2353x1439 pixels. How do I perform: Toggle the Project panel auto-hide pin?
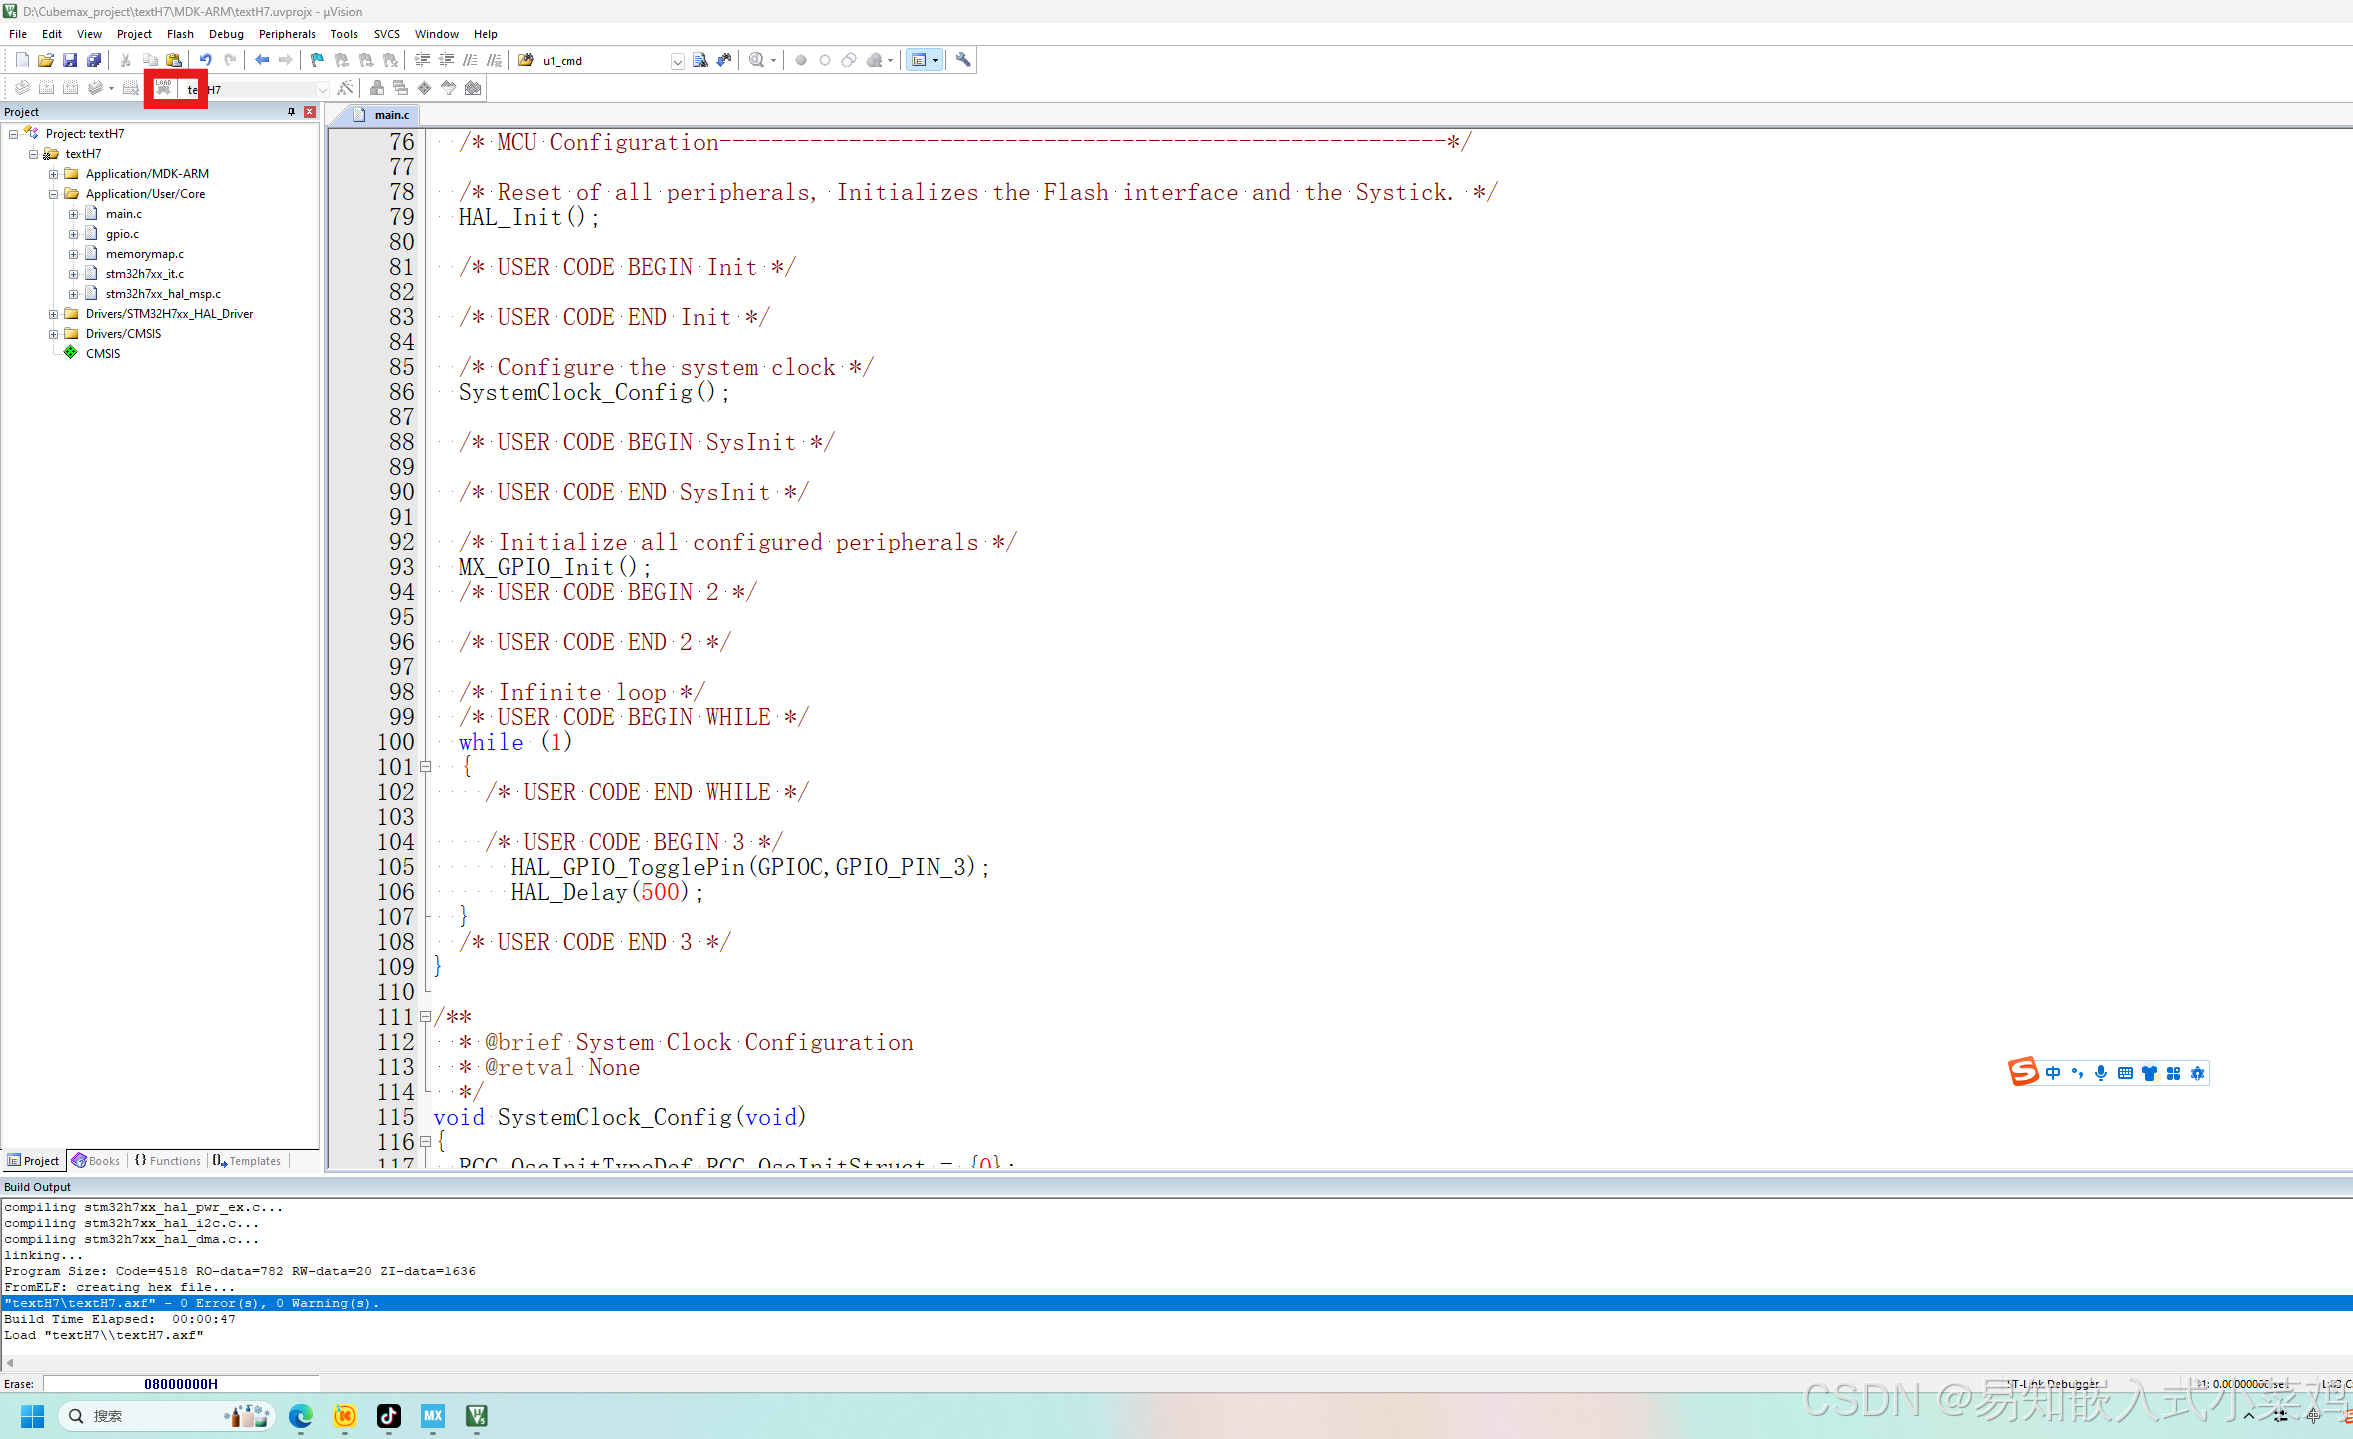pos(291,112)
